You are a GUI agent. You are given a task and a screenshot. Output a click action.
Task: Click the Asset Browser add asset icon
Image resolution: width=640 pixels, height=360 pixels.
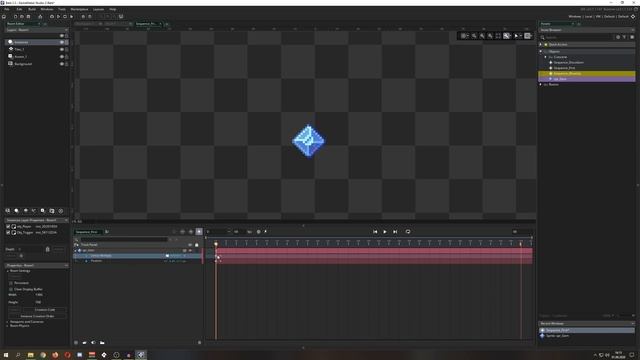[632, 37]
